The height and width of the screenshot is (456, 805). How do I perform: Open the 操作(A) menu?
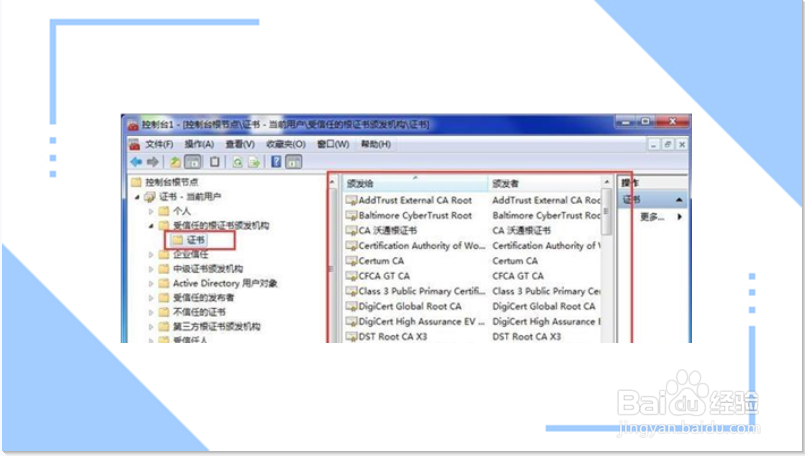(x=199, y=144)
